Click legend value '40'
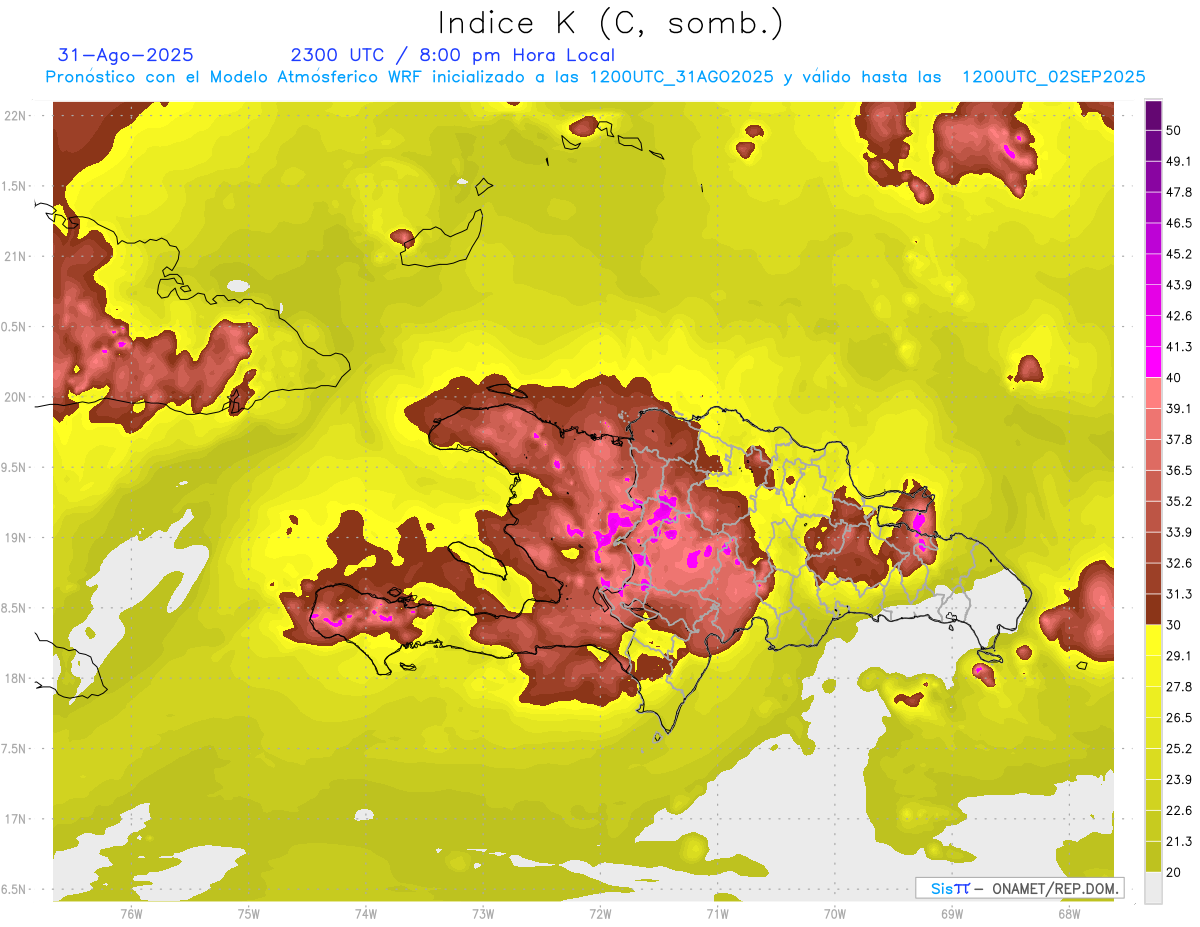 1174,378
